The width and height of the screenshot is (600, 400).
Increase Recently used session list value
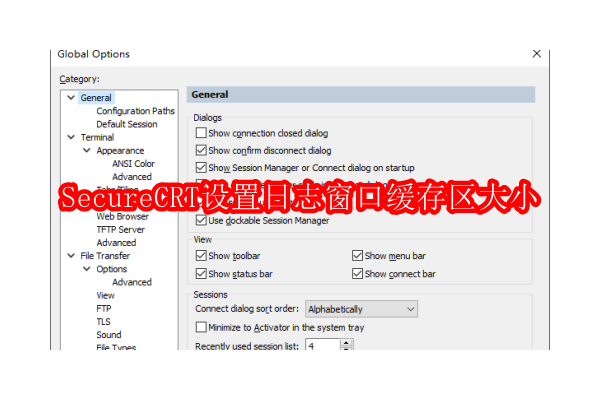(346, 343)
